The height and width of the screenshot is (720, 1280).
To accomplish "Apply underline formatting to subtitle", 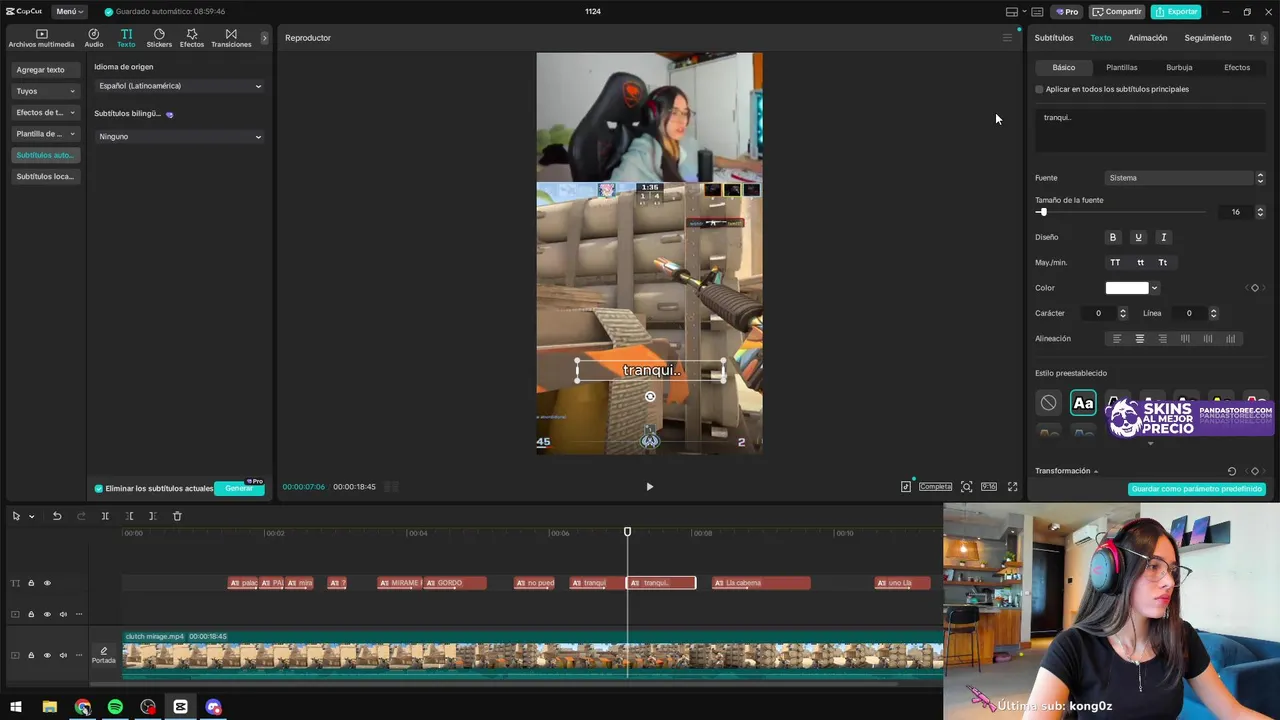I will (x=1138, y=237).
